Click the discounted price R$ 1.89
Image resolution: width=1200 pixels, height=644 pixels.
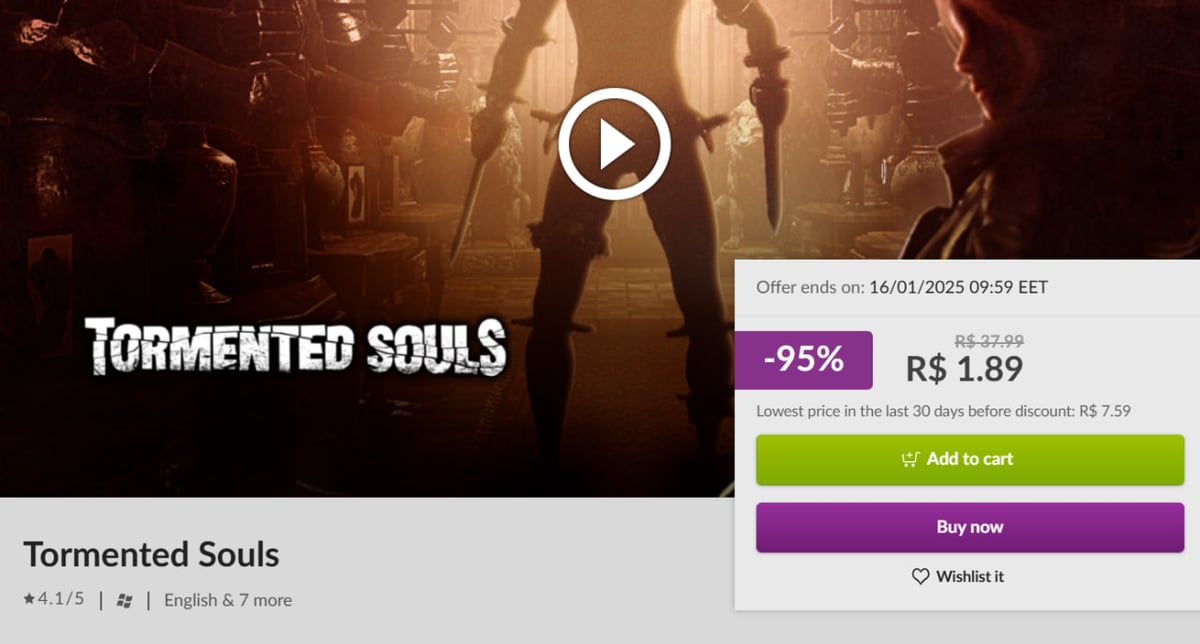(x=964, y=369)
